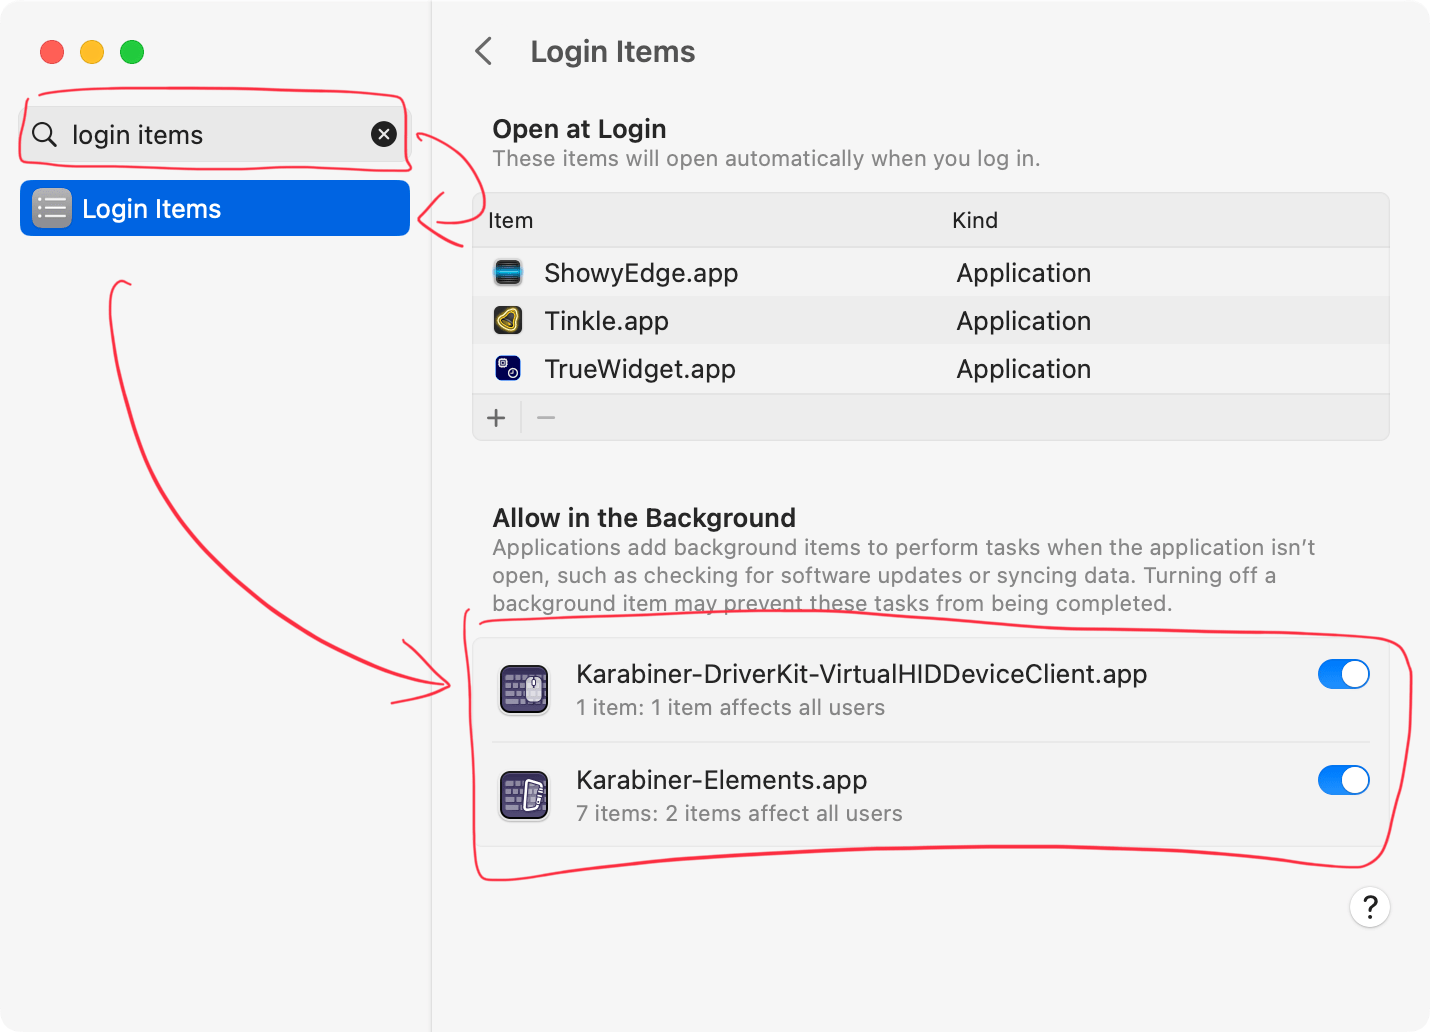Click the TrueWidget app icon
Image resolution: width=1430 pixels, height=1032 pixels.
(508, 368)
